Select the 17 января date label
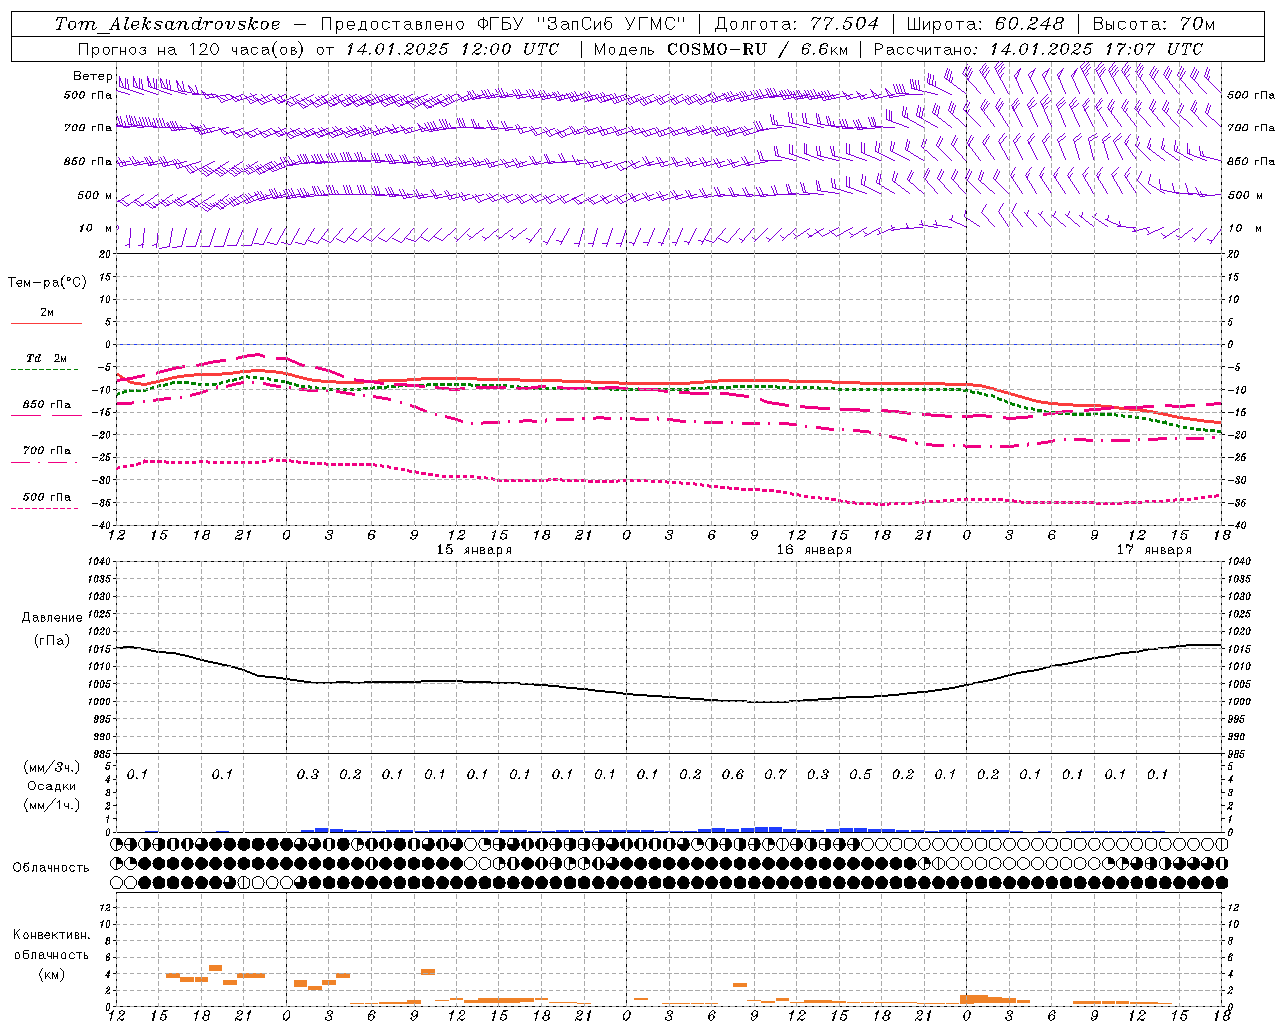 [x=1154, y=550]
